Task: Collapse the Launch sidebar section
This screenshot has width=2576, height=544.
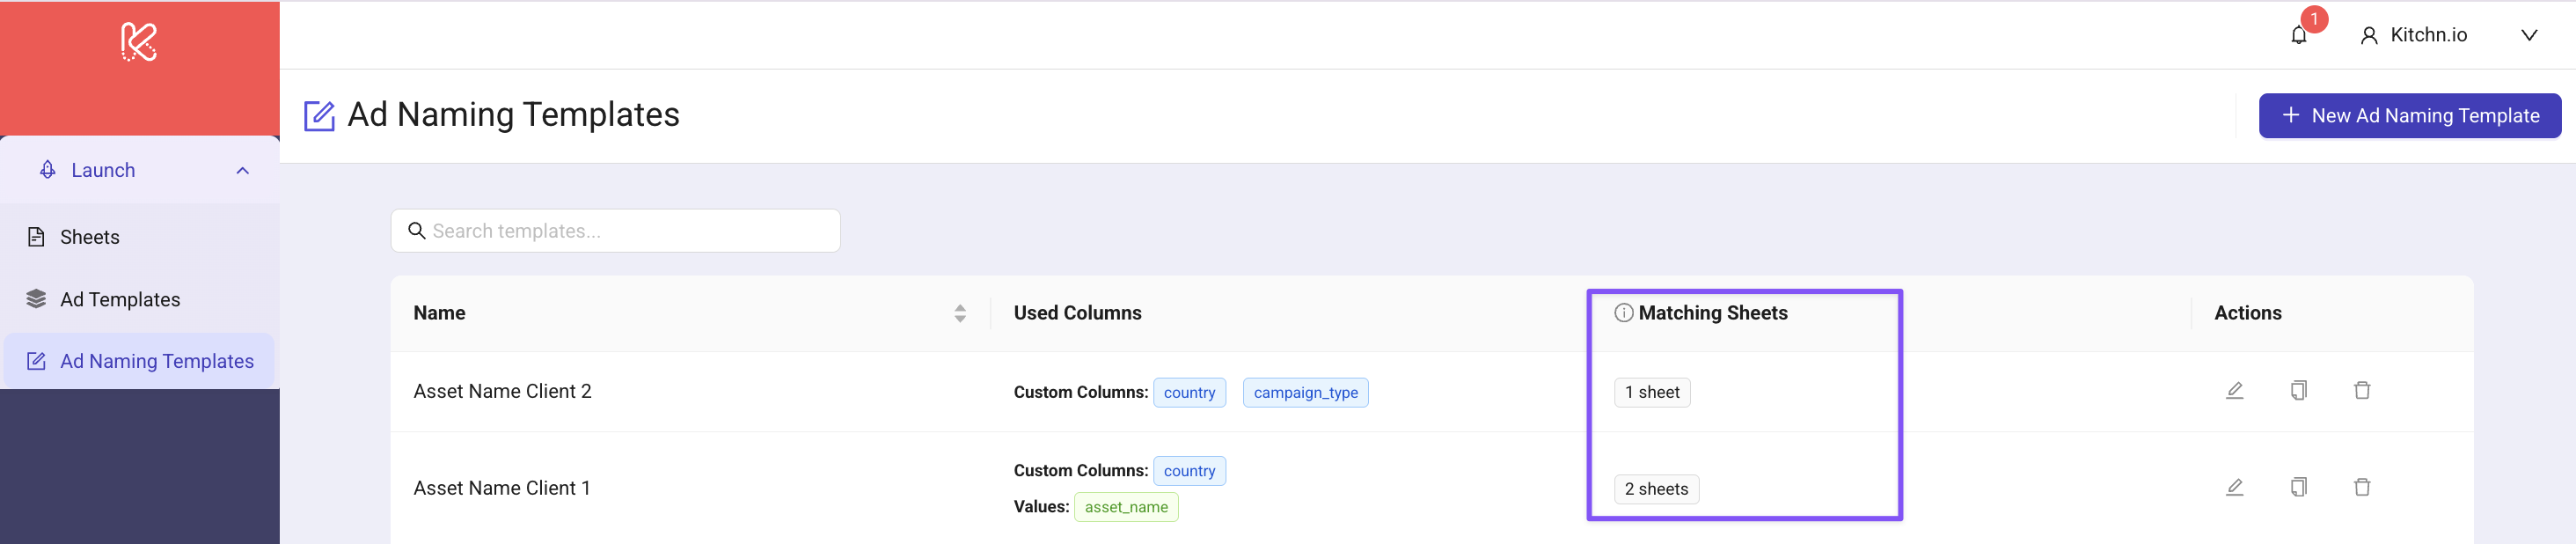Action: (242, 171)
